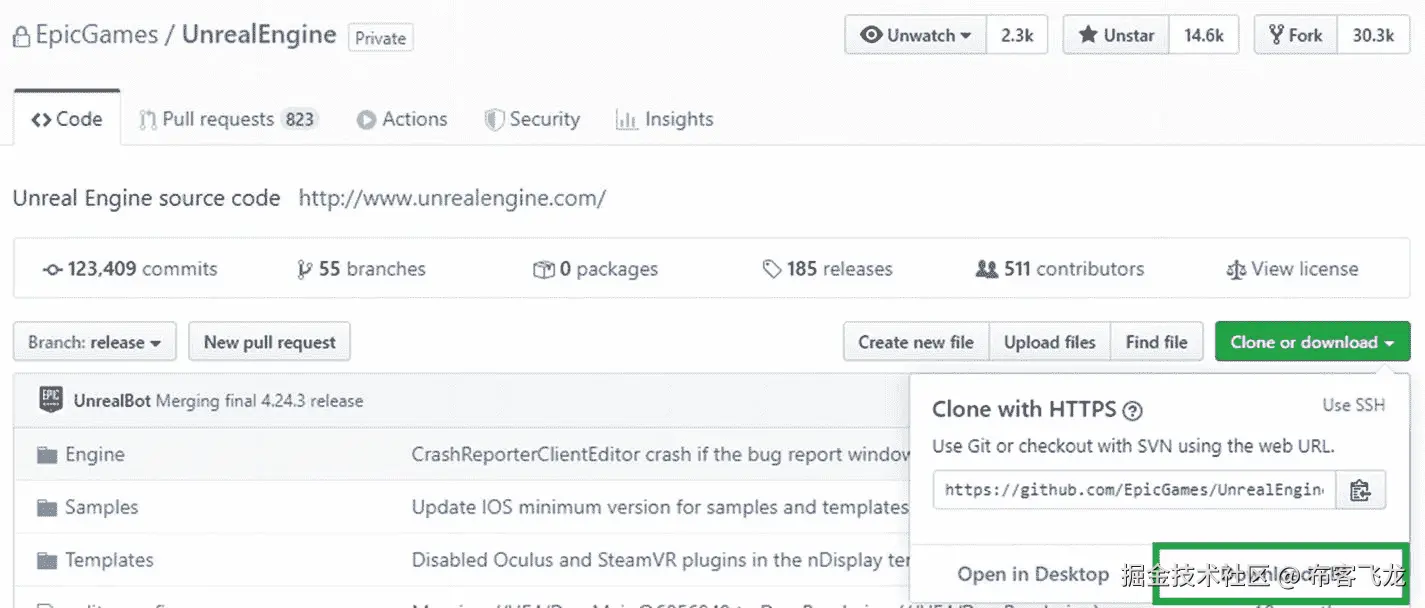Screen dimensions: 1425x608
Task: View the 185 releases page
Action: [x=827, y=269]
